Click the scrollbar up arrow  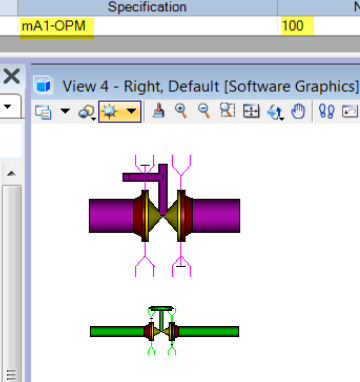(x=12, y=173)
